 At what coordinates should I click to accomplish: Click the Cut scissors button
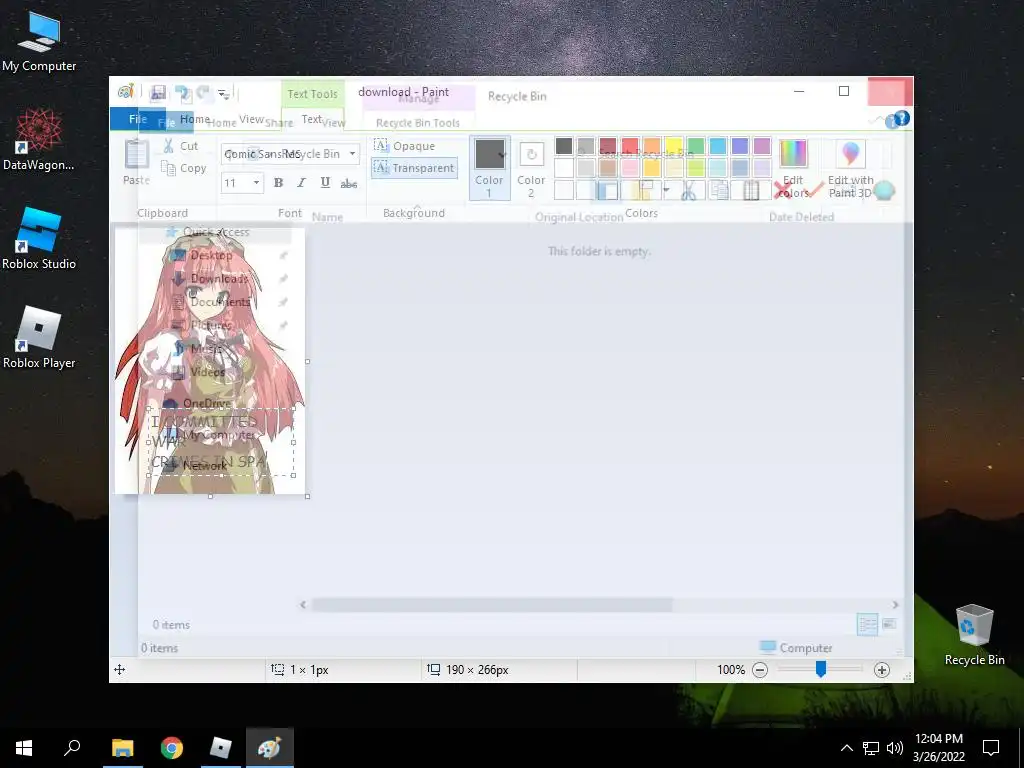180,146
